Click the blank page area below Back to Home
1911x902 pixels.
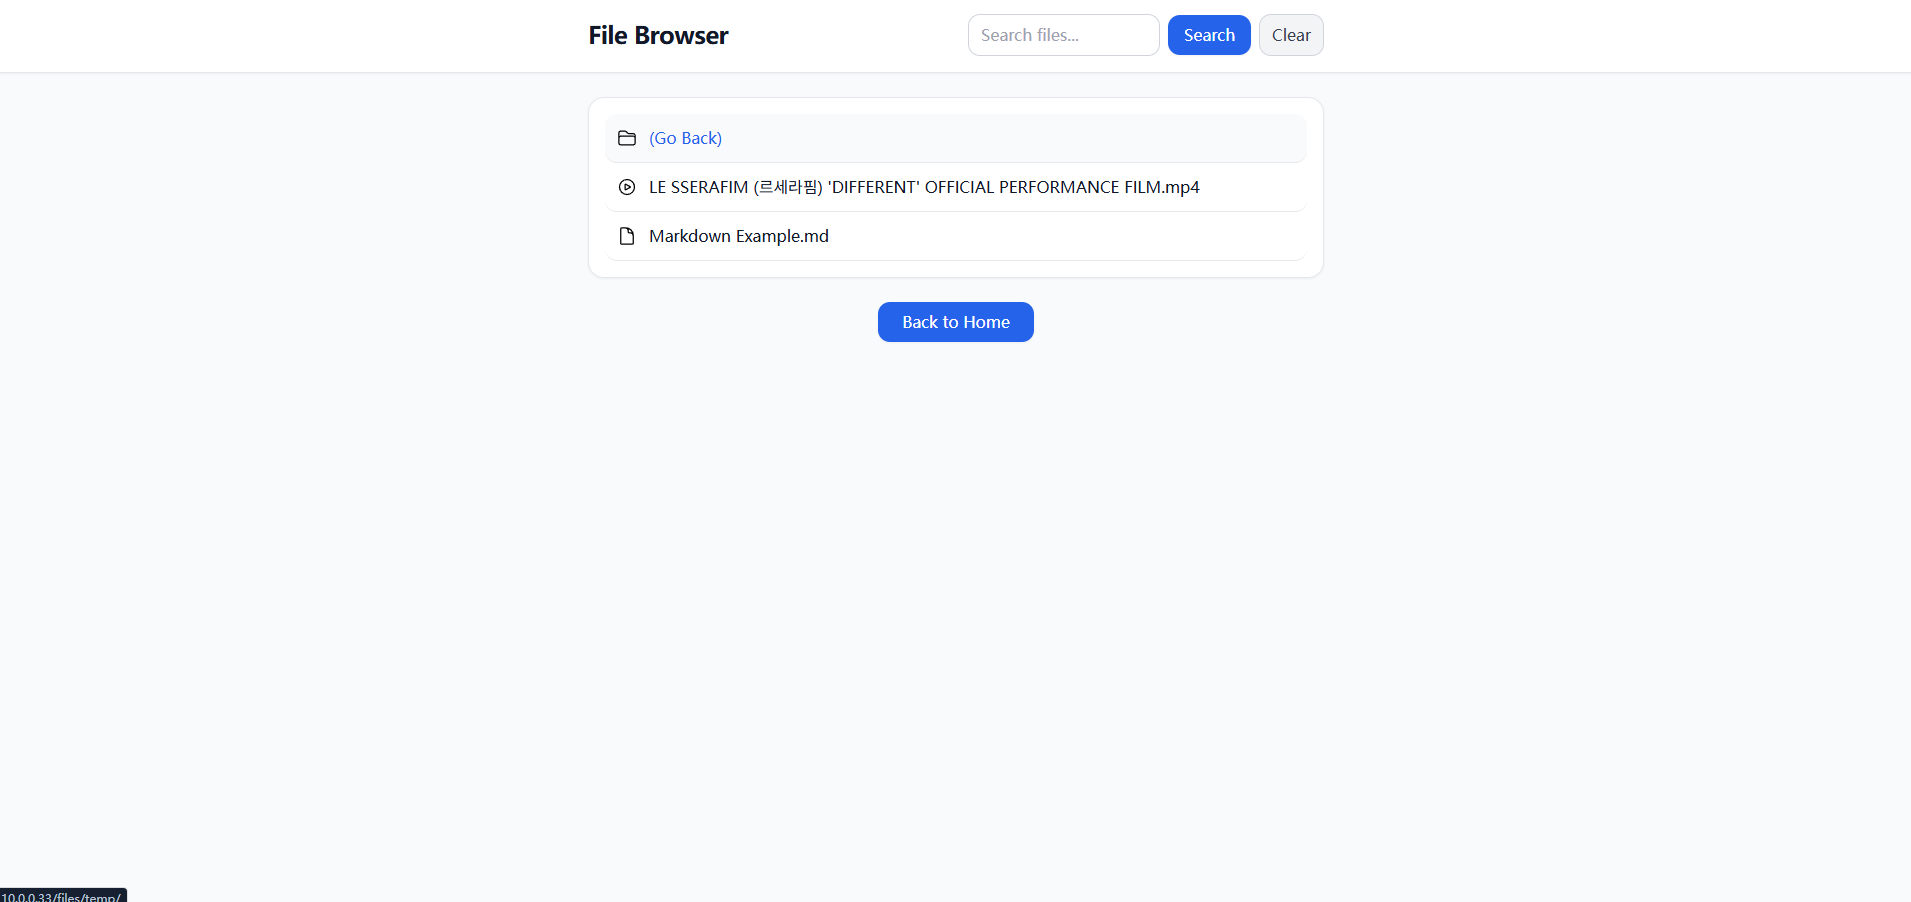tap(955, 600)
